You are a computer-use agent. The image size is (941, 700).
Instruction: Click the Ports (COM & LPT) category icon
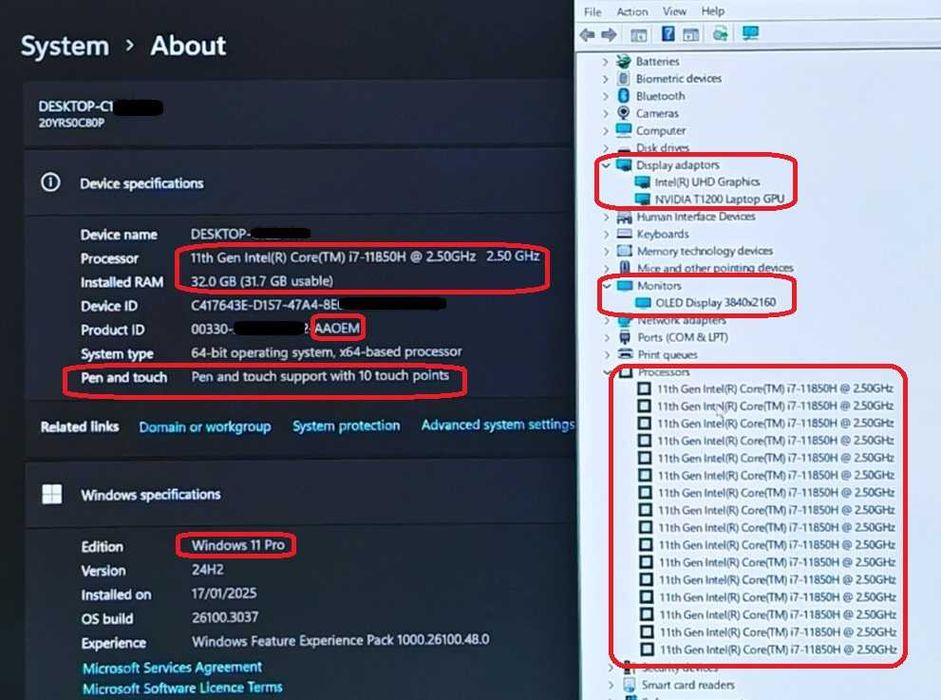(625, 337)
